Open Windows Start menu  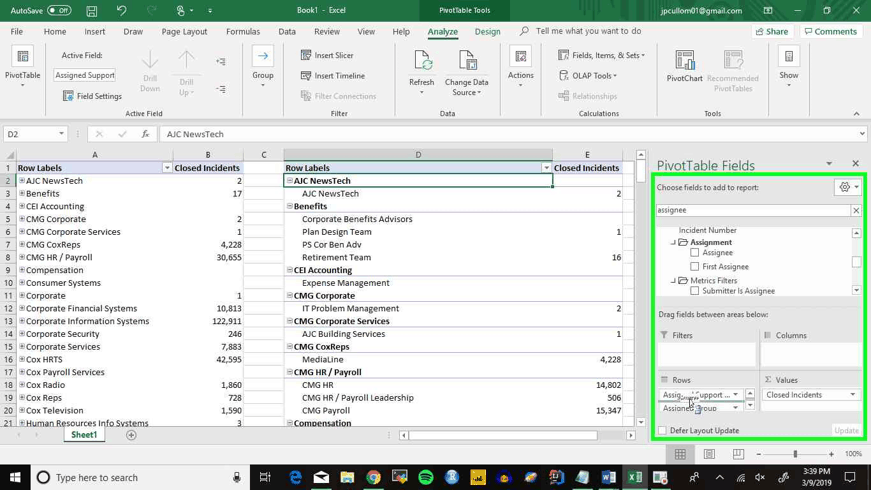coord(15,477)
